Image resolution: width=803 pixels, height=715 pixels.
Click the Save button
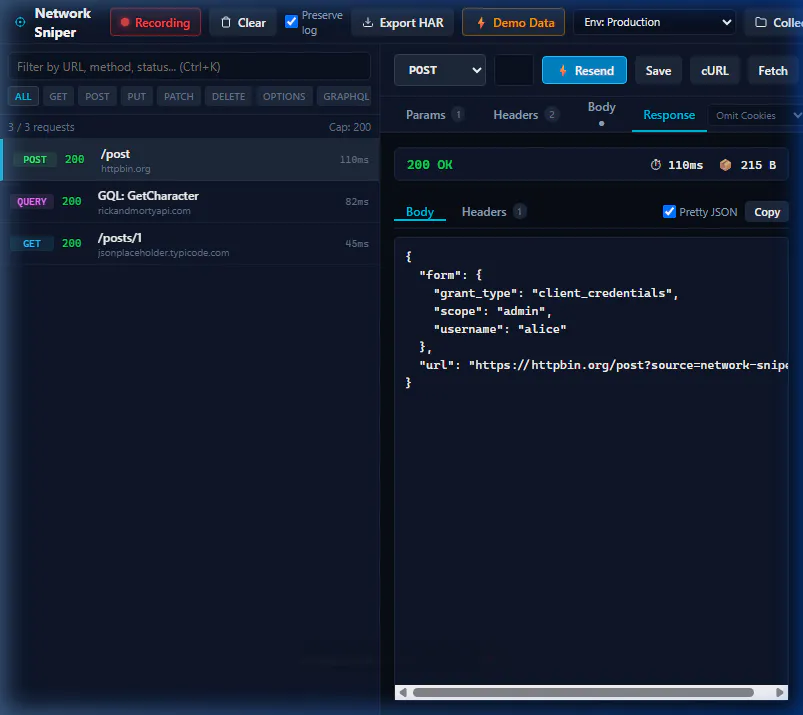658,71
